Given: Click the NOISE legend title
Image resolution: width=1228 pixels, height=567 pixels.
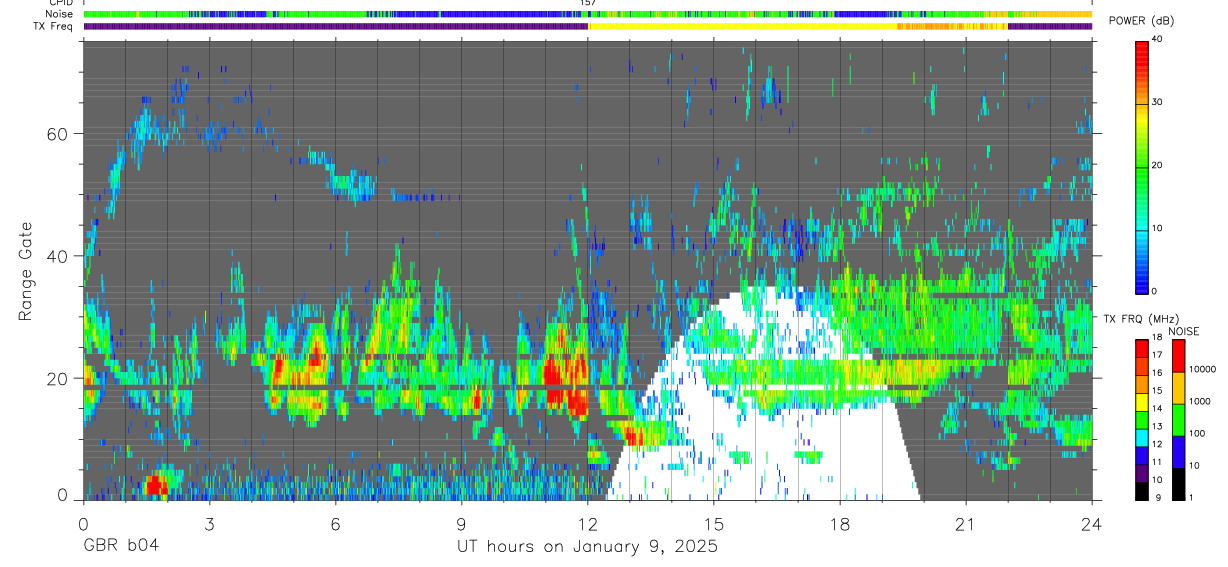Looking at the screenshot, I should click(x=1185, y=331).
